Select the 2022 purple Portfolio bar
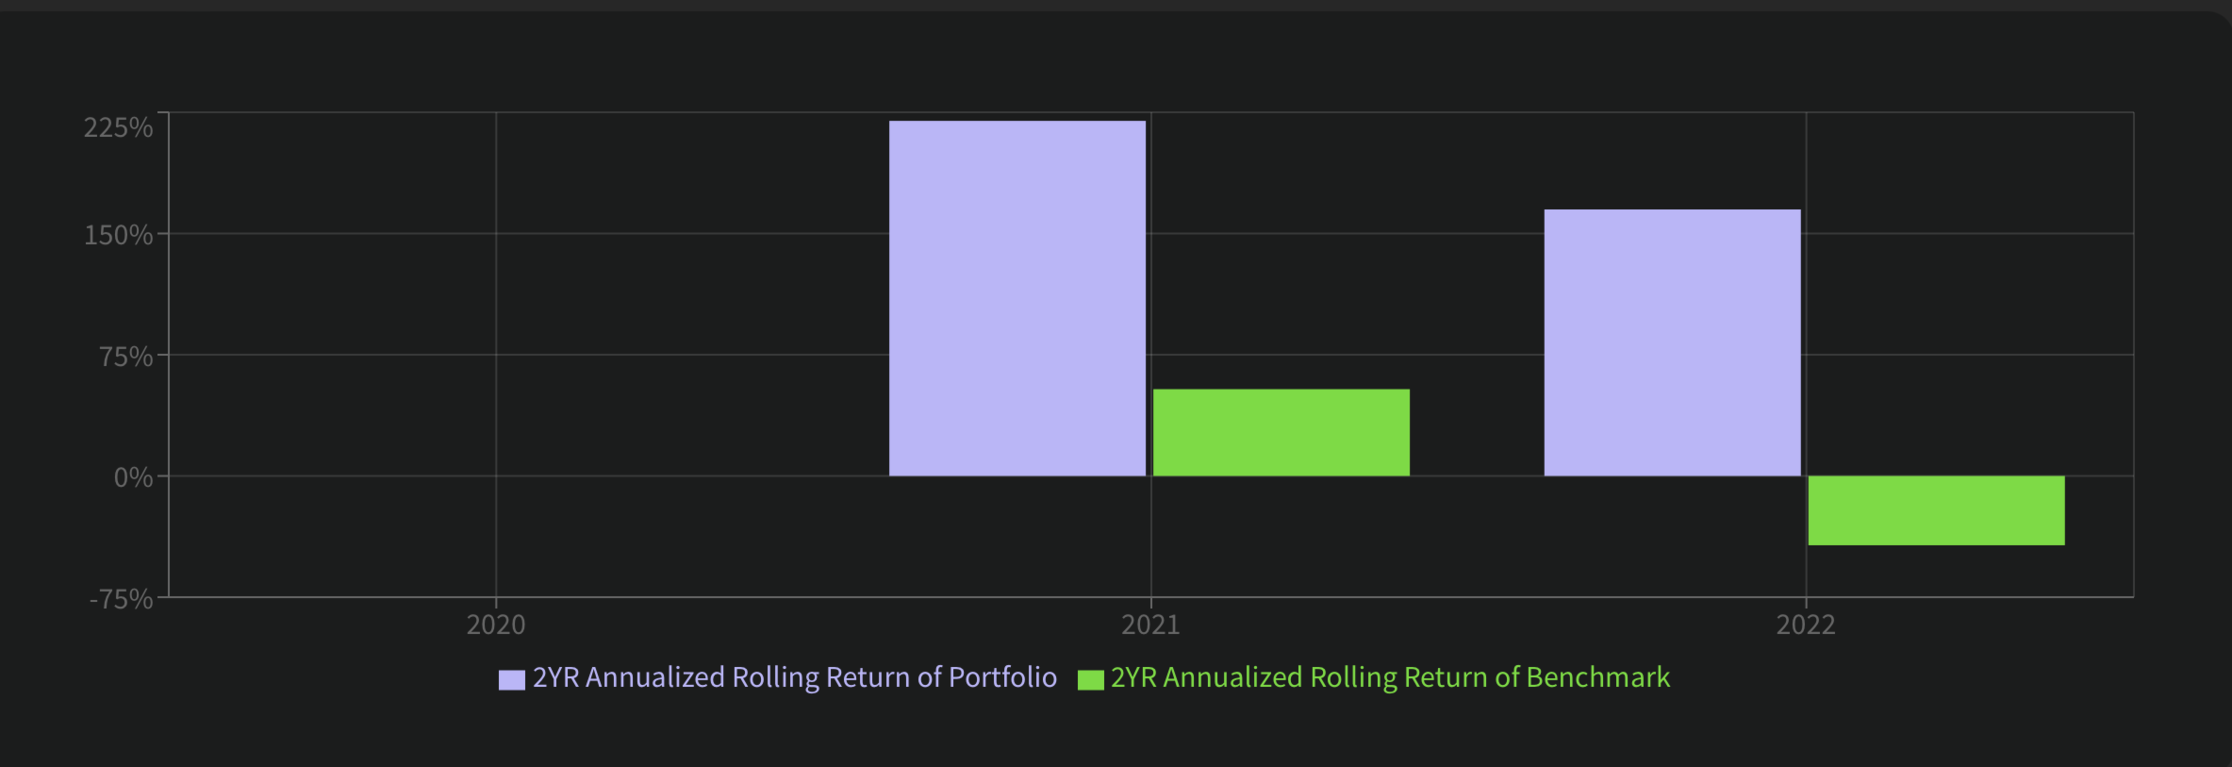The width and height of the screenshot is (2232, 767). [x=1672, y=342]
